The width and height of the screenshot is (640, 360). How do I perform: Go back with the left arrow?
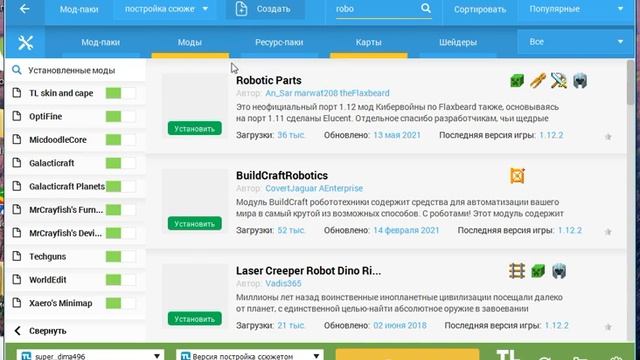coord(24,9)
